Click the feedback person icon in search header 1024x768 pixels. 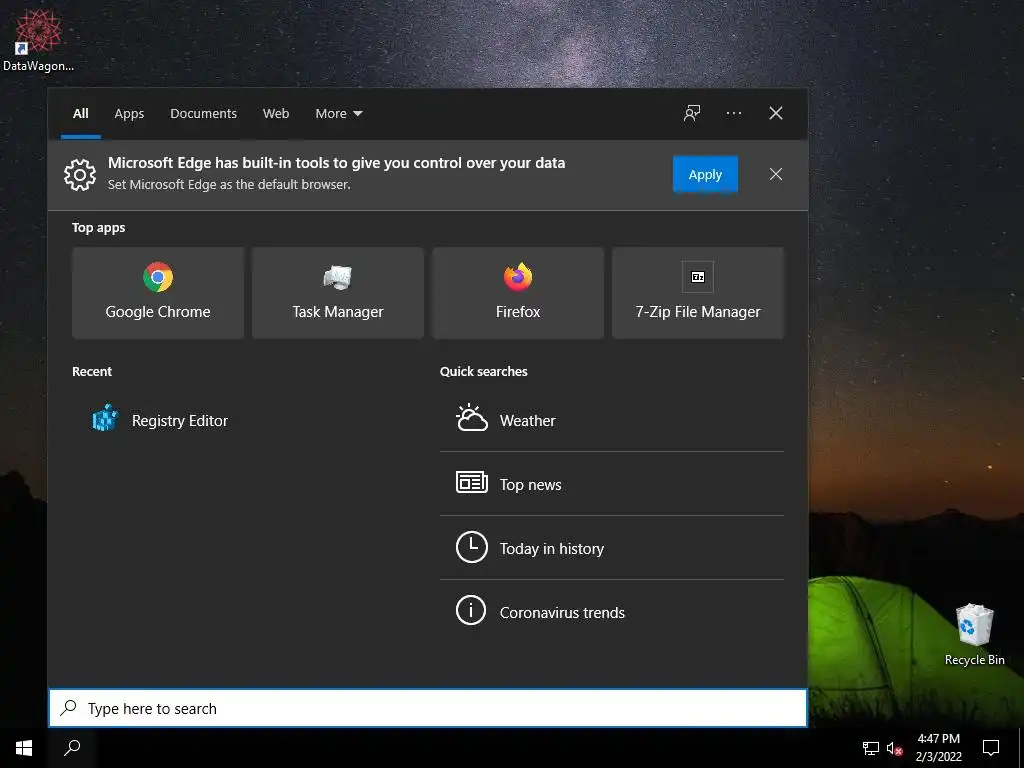point(692,113)
